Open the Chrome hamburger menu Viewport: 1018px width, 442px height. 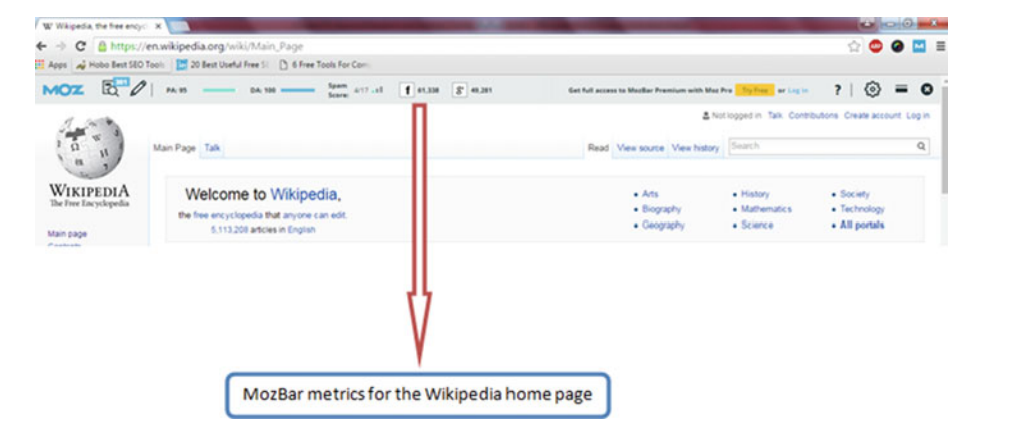coord(940,47)
